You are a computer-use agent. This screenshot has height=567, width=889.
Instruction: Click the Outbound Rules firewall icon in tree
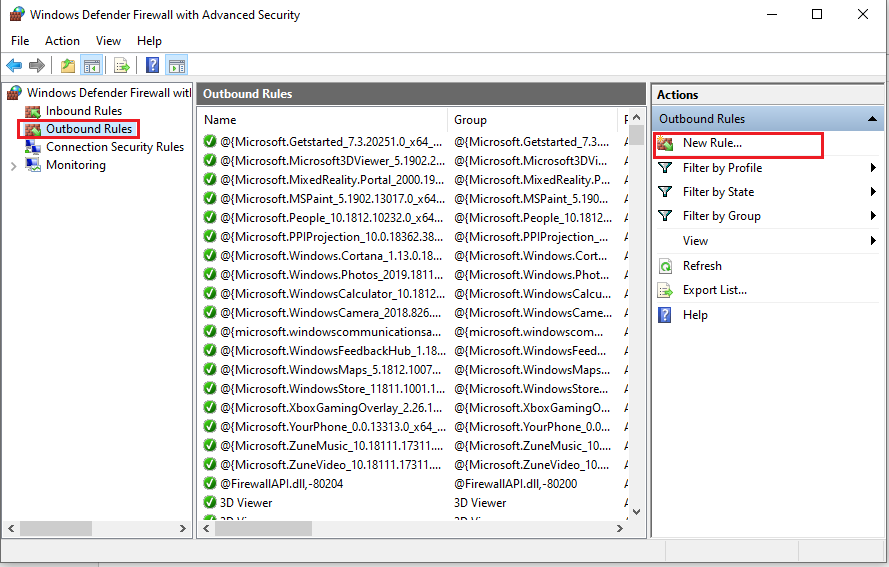click(x=33, y=129)
